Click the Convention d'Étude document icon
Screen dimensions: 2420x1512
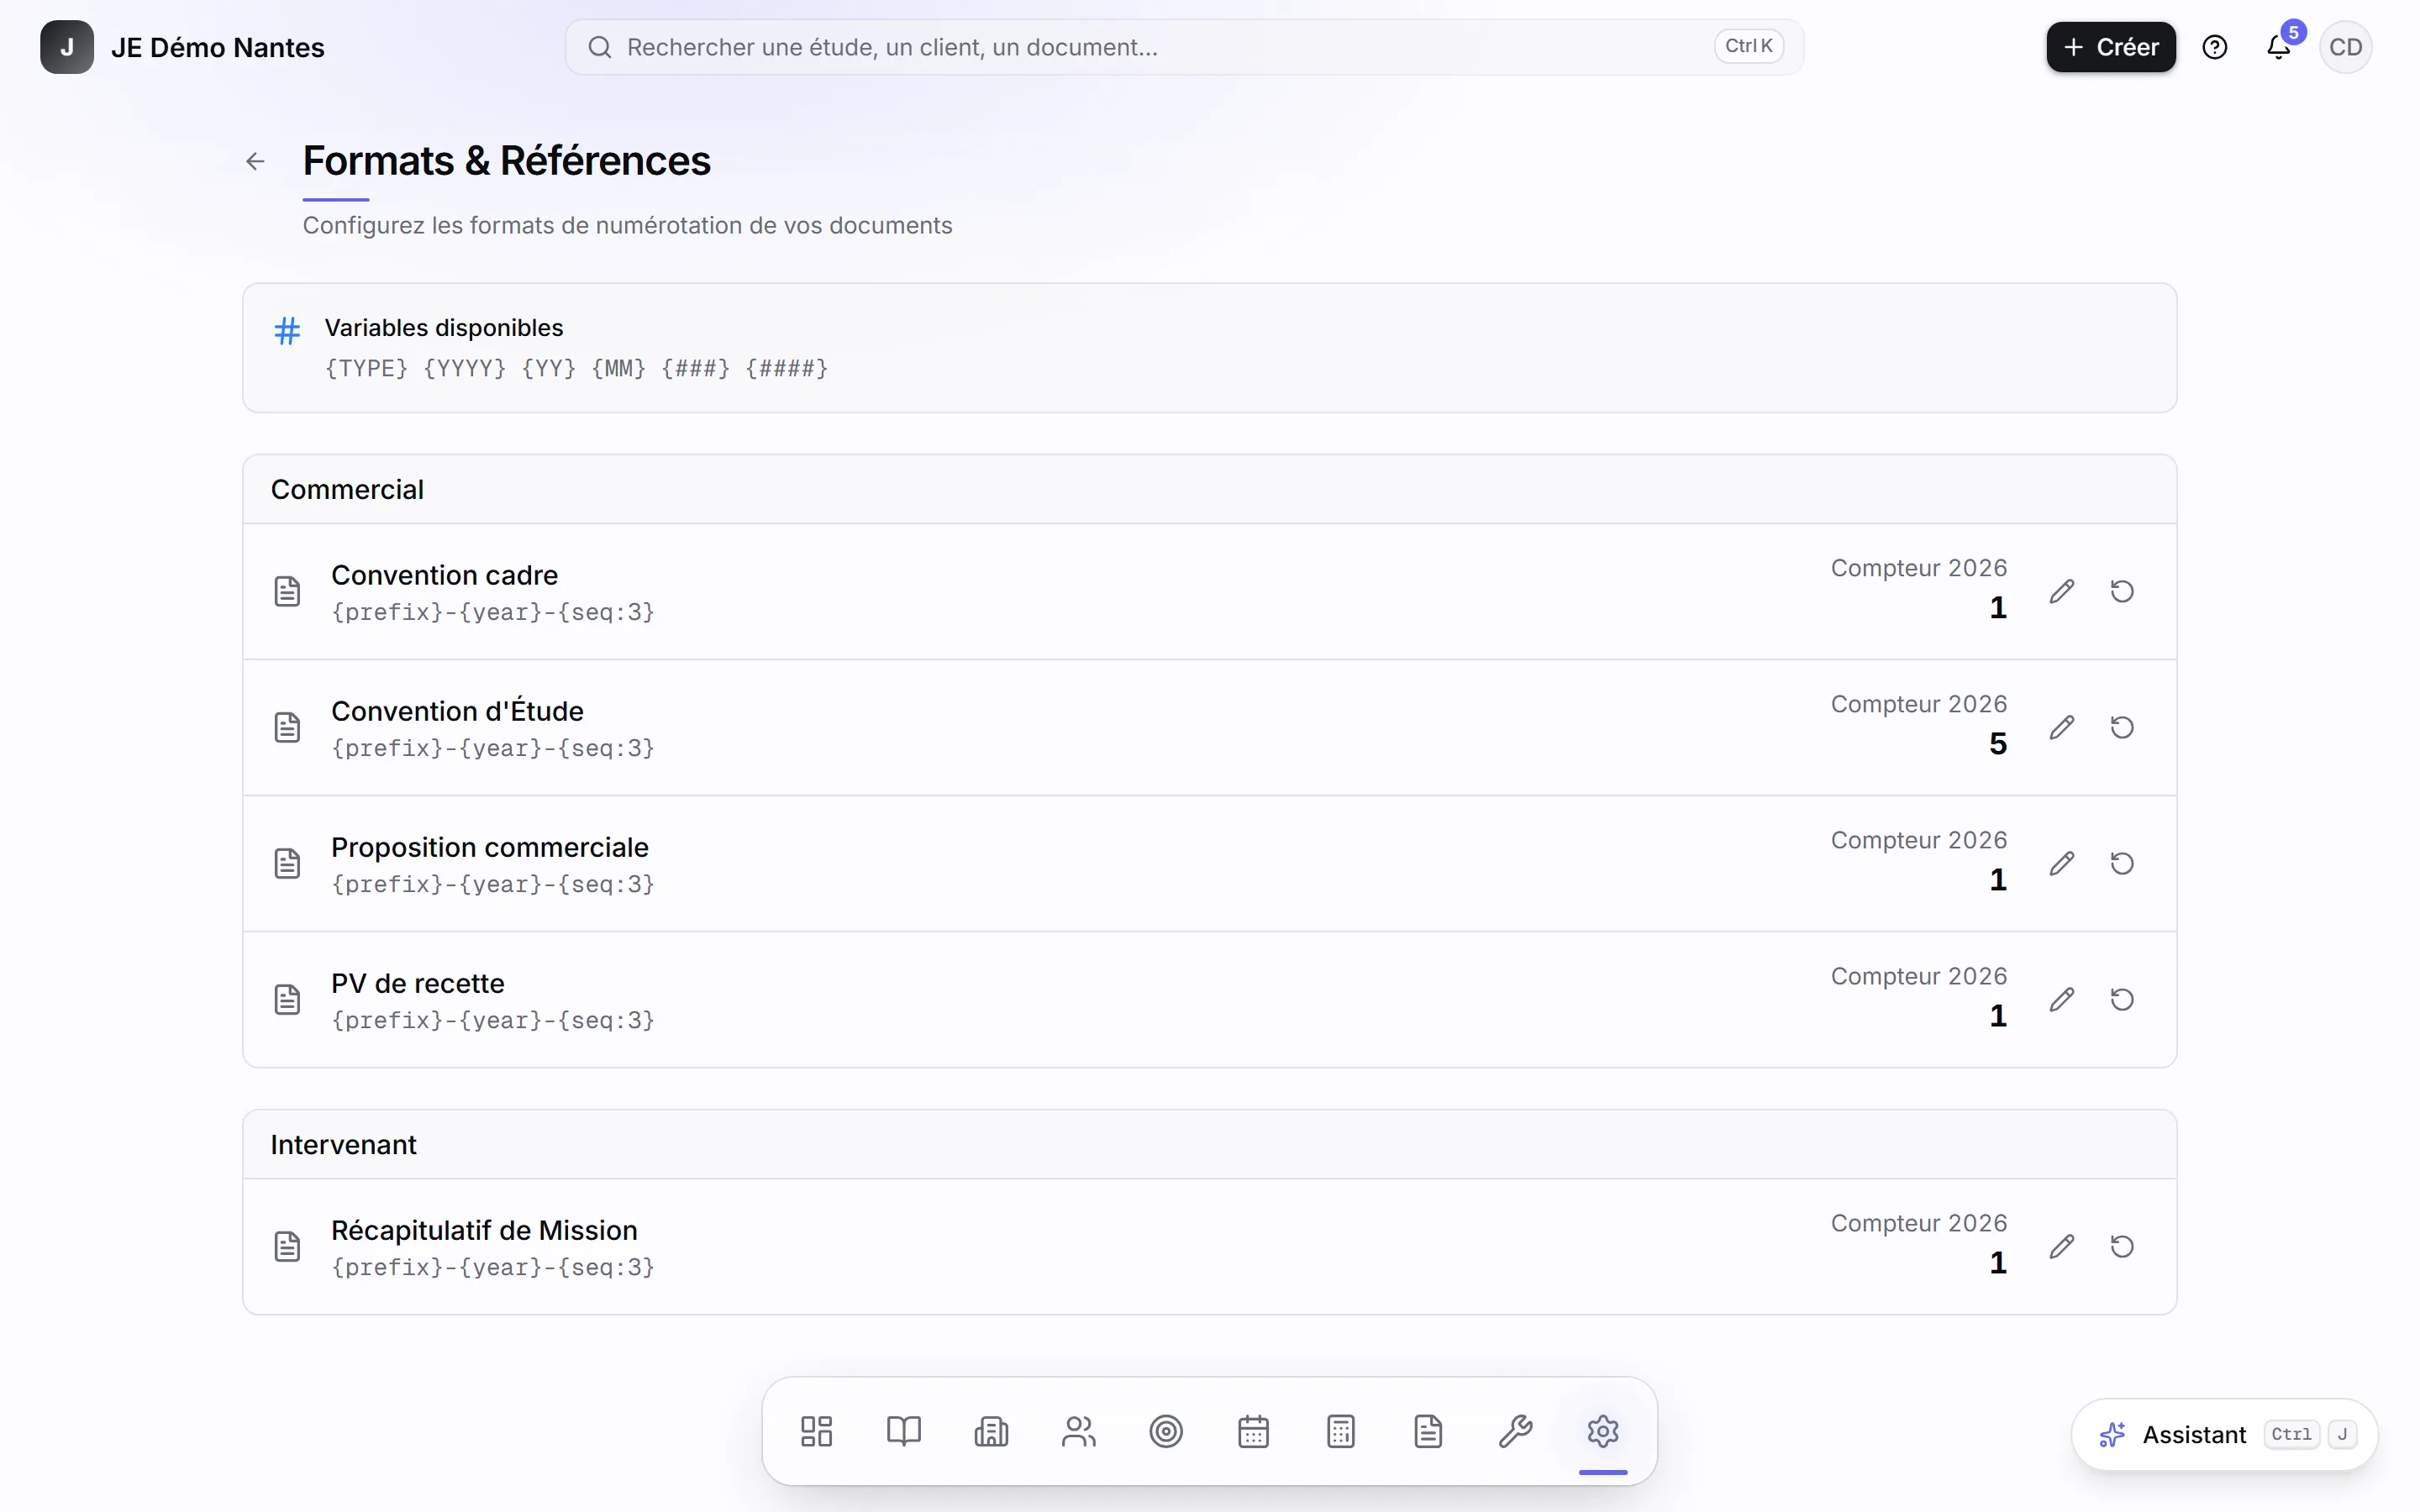[287, 727]
